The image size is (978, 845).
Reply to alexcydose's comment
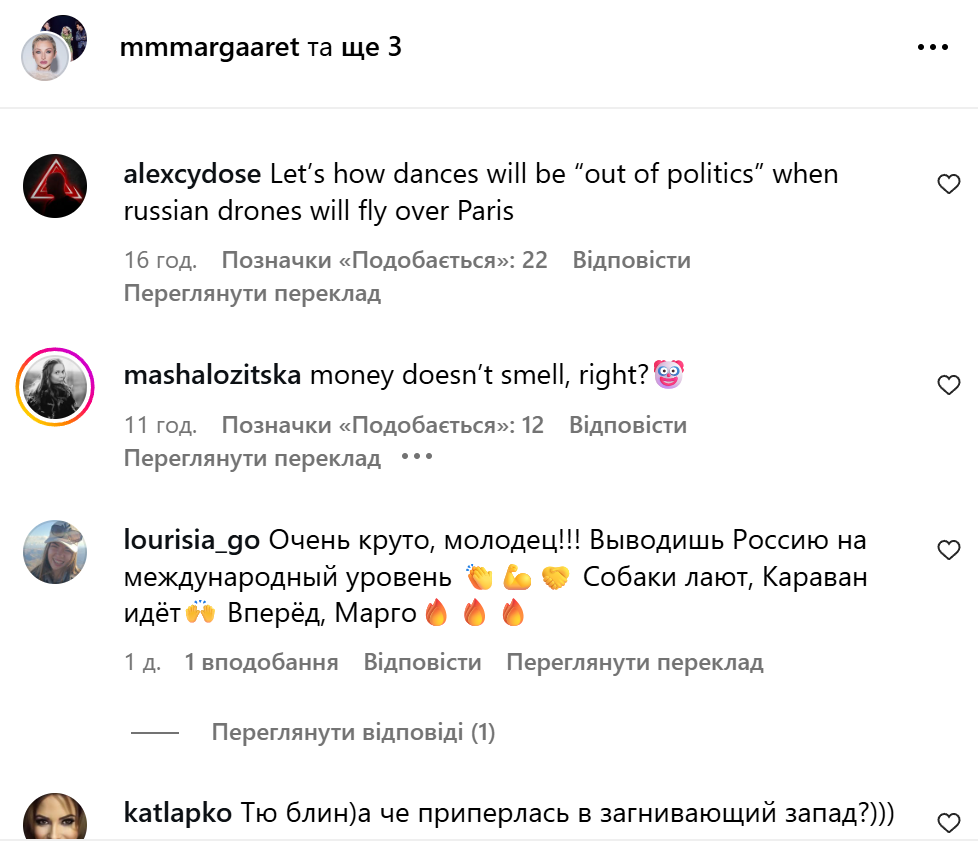click(x=631, y=261)
